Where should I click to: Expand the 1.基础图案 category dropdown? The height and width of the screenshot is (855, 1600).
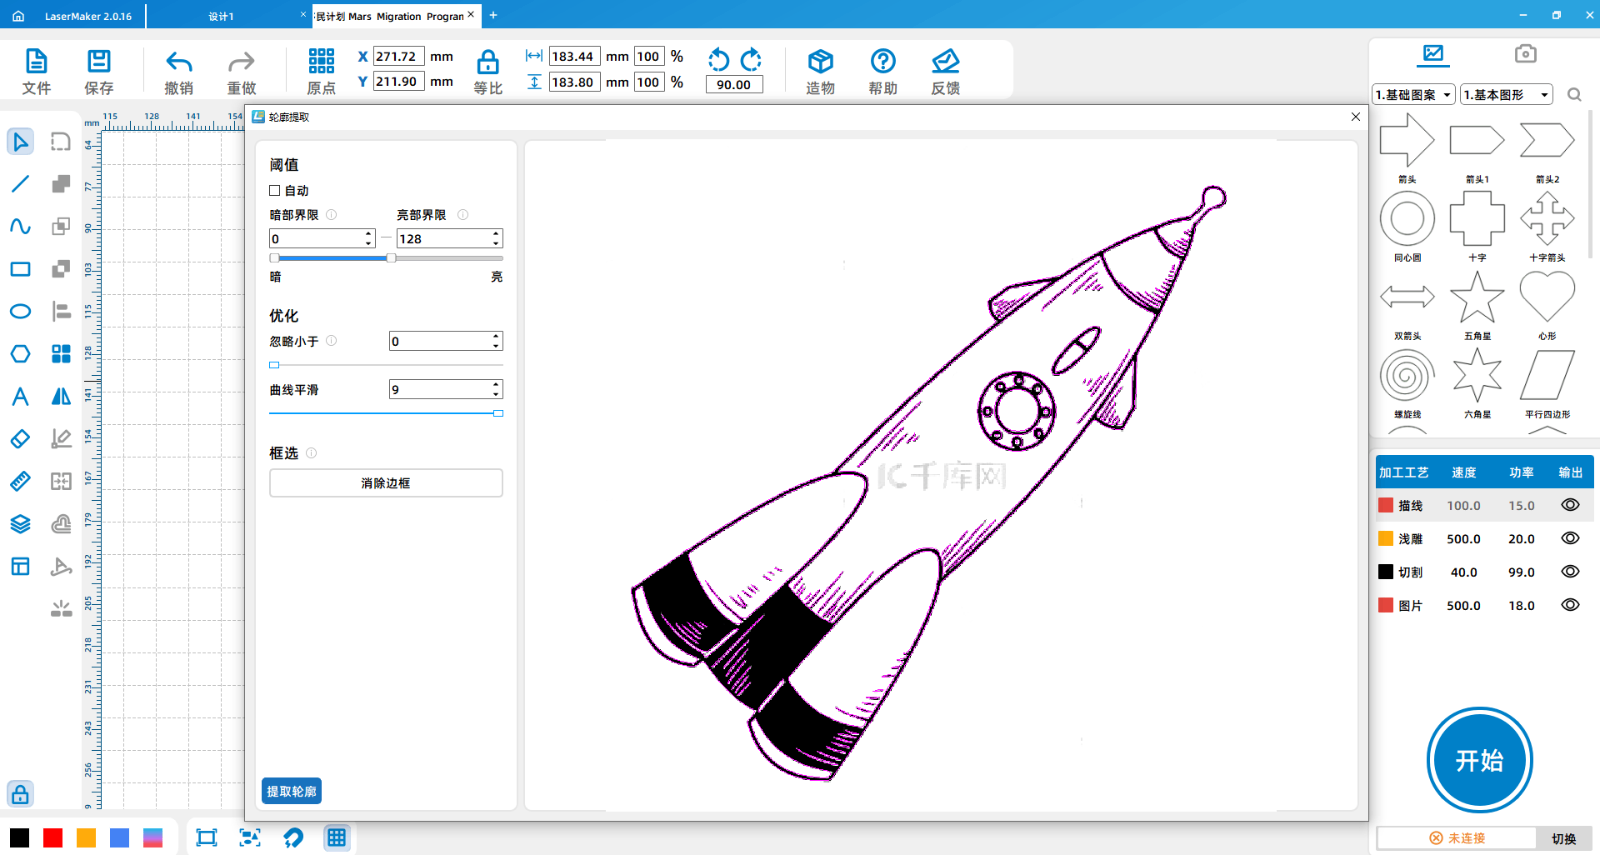pyautogui.click(x=1414, y=95)
